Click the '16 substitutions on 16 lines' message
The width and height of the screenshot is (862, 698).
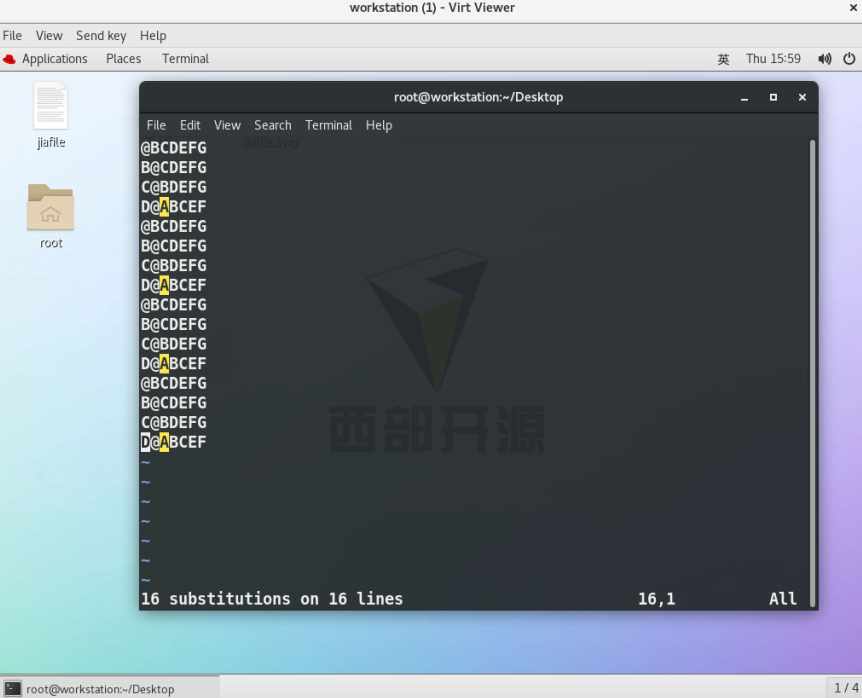[272, 599]
